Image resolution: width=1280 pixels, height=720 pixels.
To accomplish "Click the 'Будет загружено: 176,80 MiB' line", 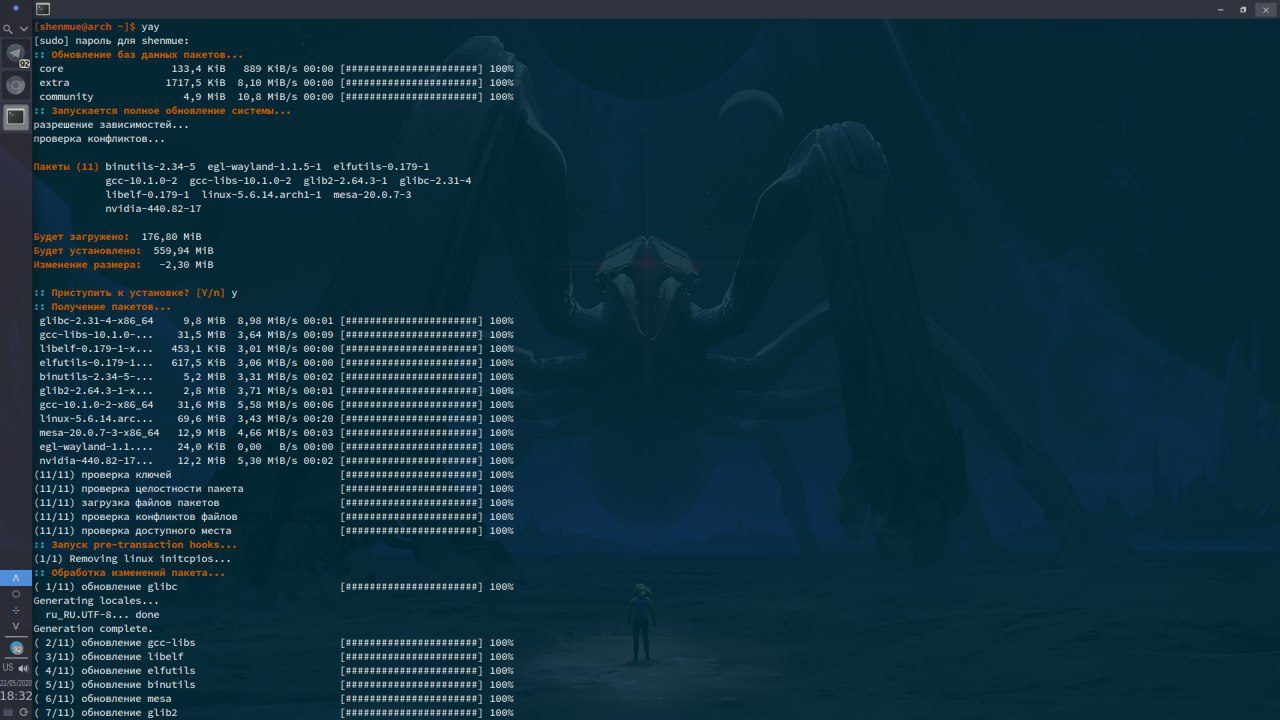I will (117, 237).
